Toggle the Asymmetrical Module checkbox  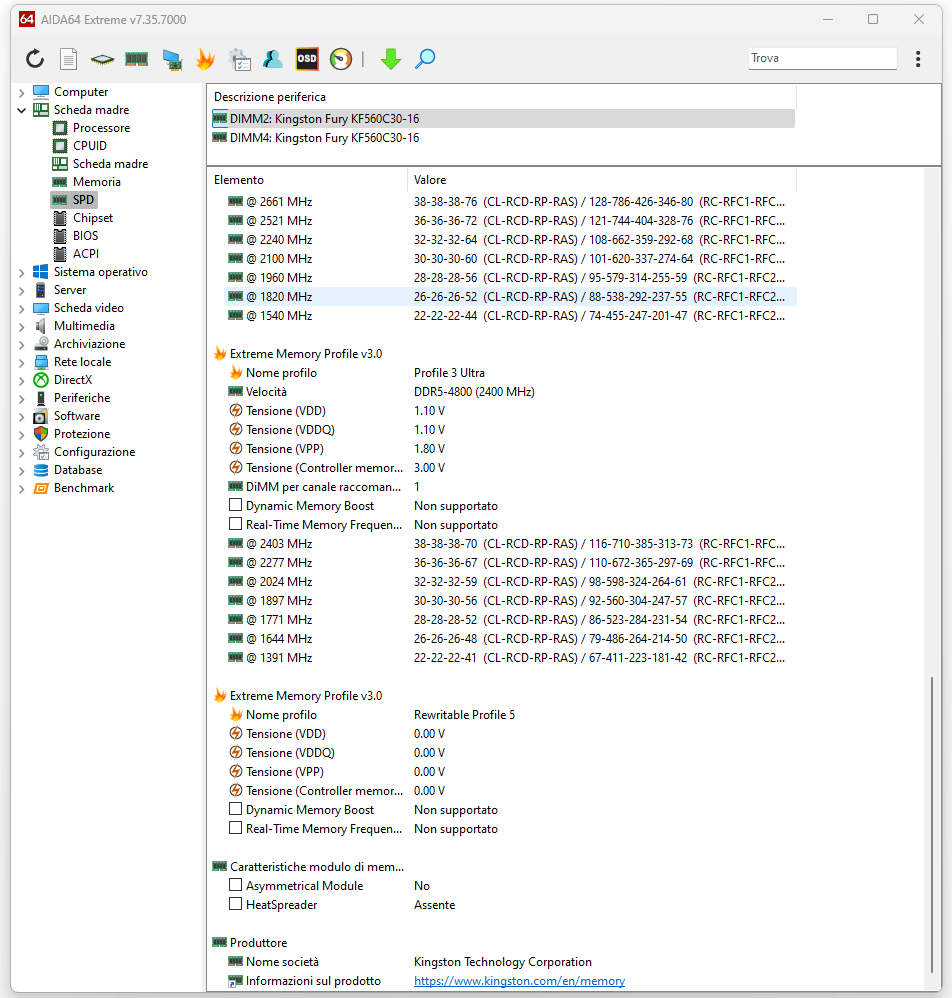click(x=235, y=885)
